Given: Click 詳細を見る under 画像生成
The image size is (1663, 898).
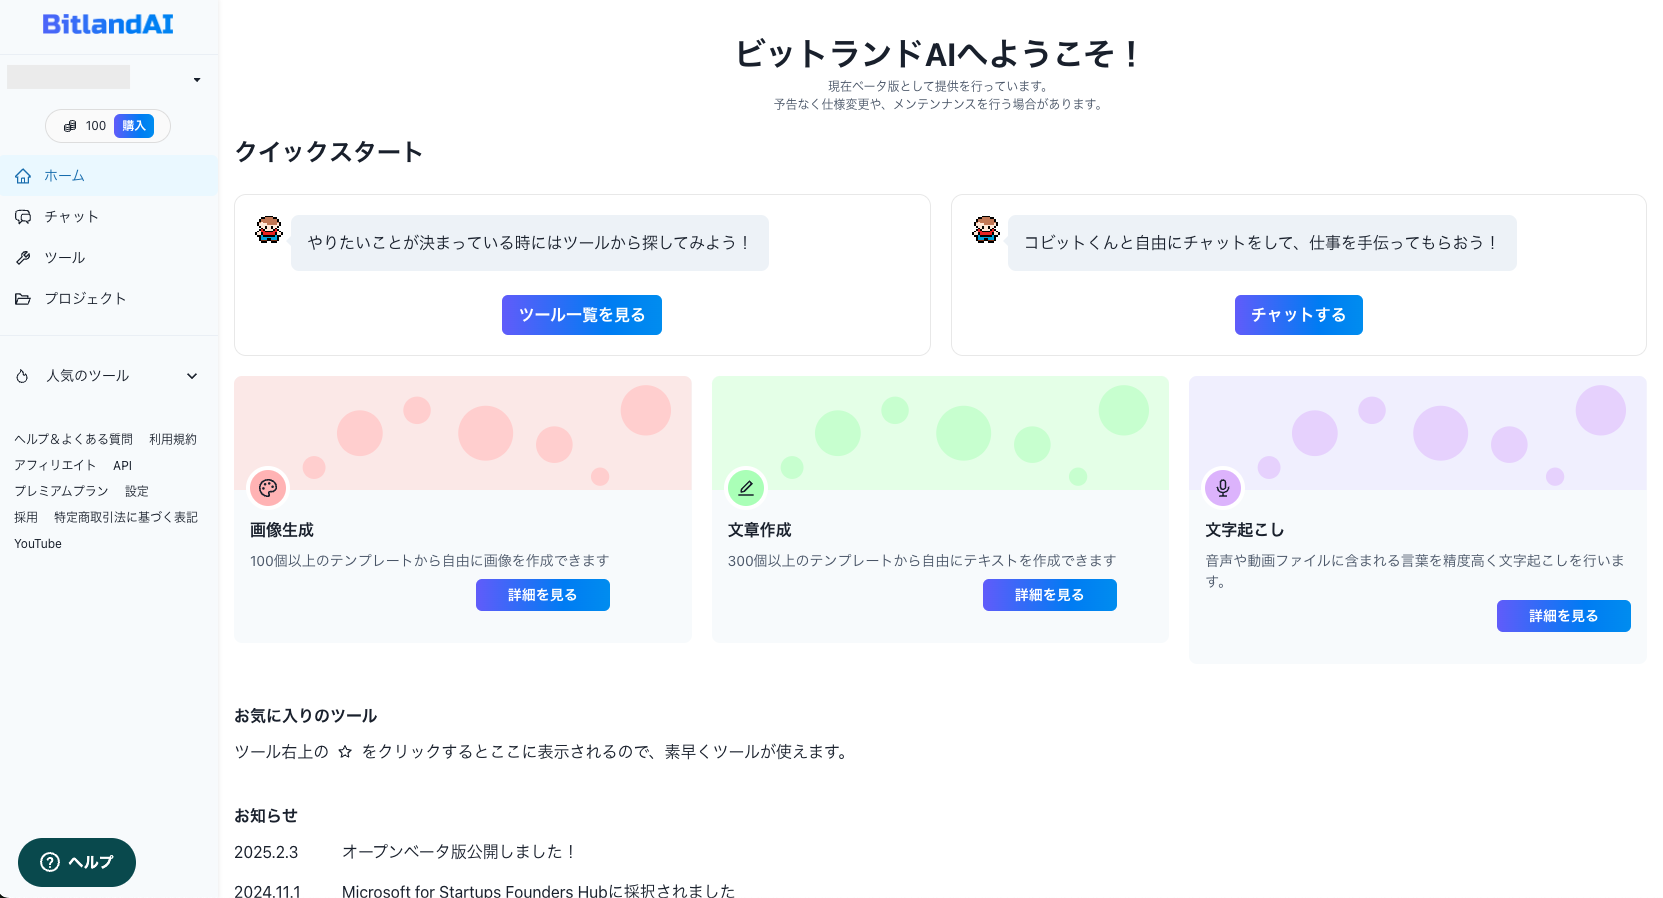Looking at the screenshot, I should (x=543, y=595).
